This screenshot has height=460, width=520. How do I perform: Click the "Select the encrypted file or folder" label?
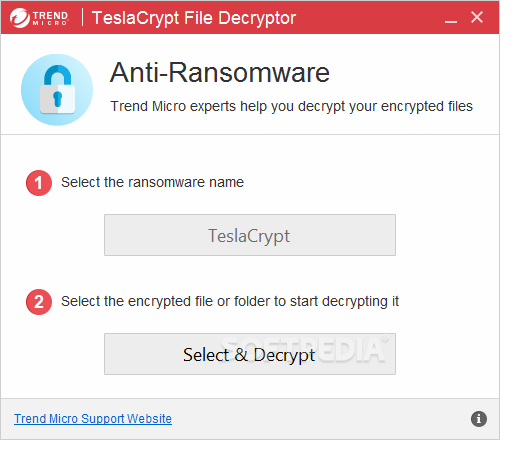pyautogui.click(x=230, y=301)
